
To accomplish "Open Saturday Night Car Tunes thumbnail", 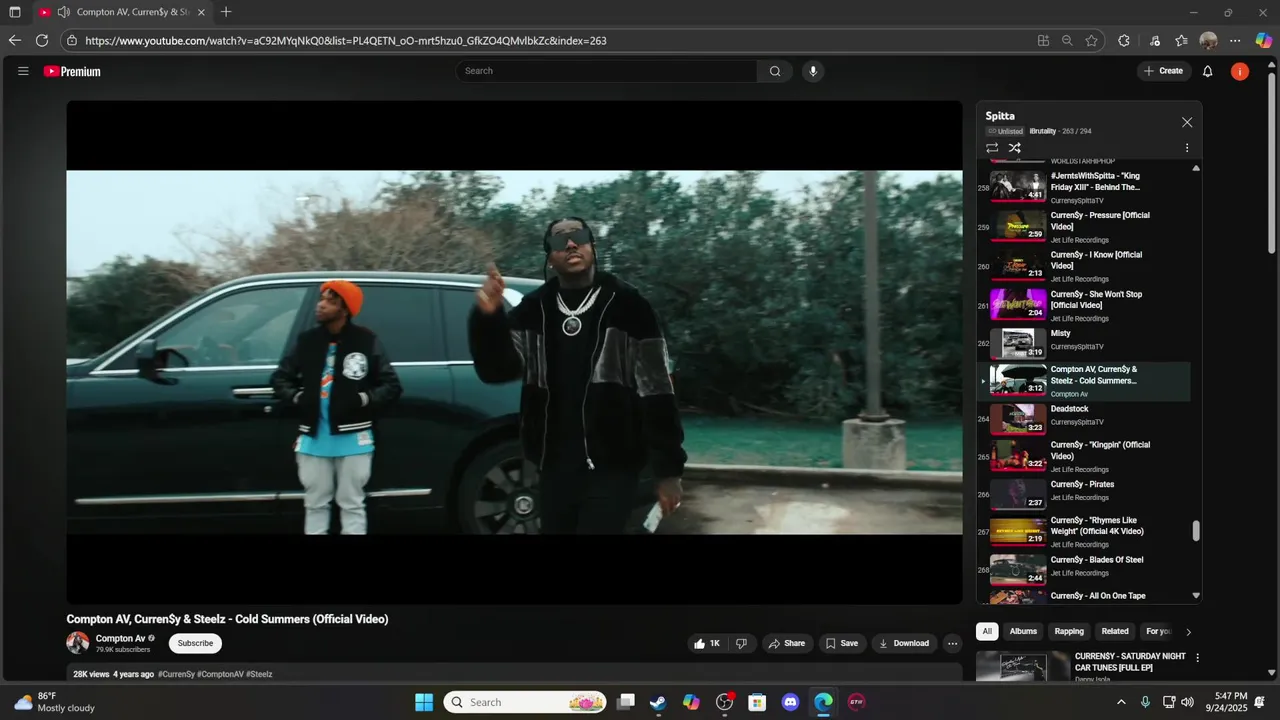I will pyautogui.click(x=1022, y=667).
